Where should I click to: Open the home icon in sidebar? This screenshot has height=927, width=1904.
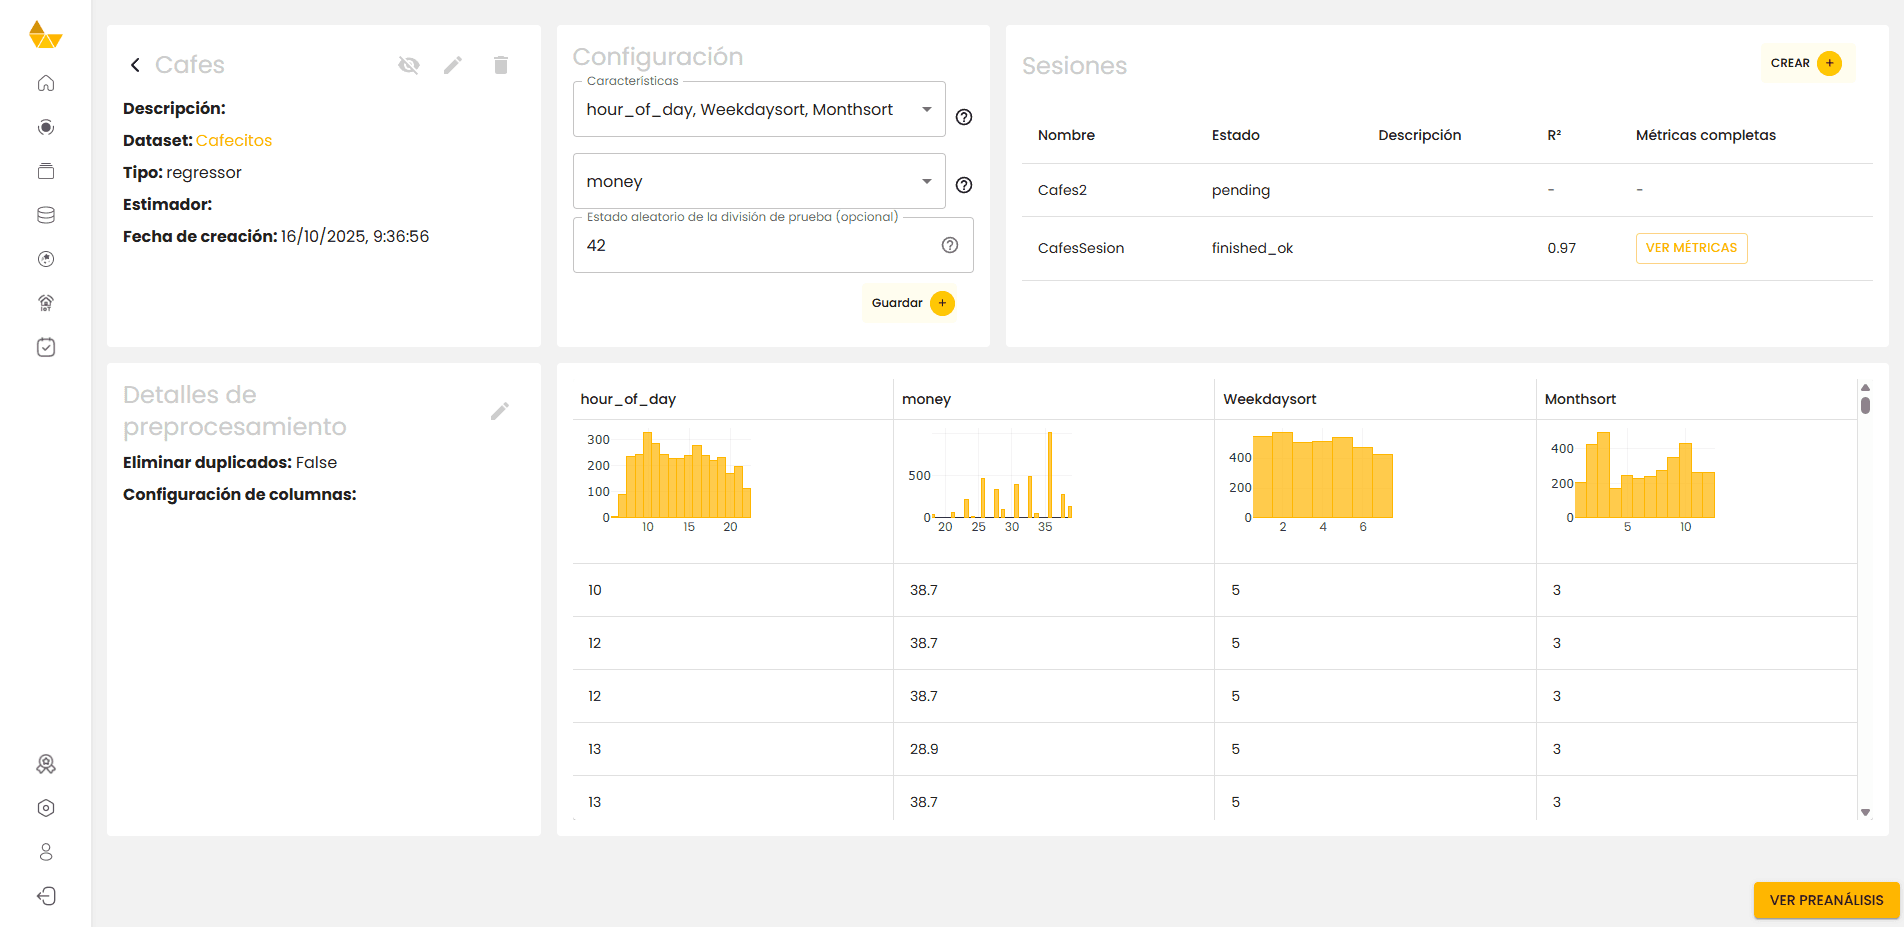tap(46, 83)
